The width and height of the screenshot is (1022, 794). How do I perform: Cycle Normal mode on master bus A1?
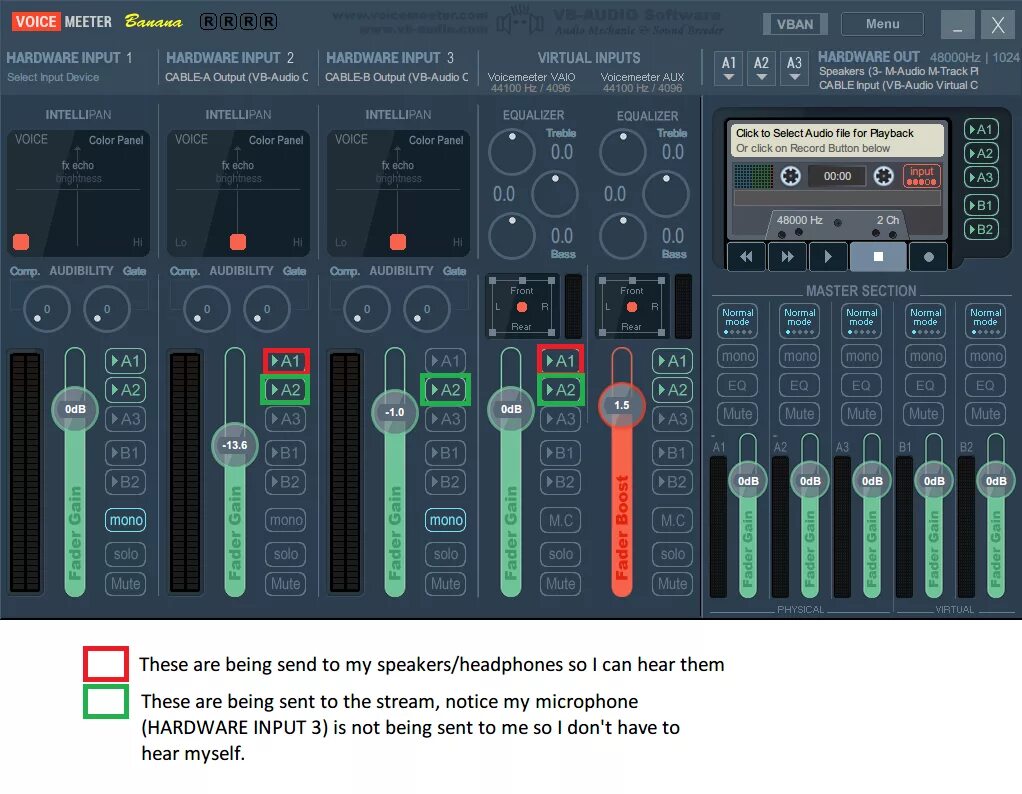[x=737, y=320]
